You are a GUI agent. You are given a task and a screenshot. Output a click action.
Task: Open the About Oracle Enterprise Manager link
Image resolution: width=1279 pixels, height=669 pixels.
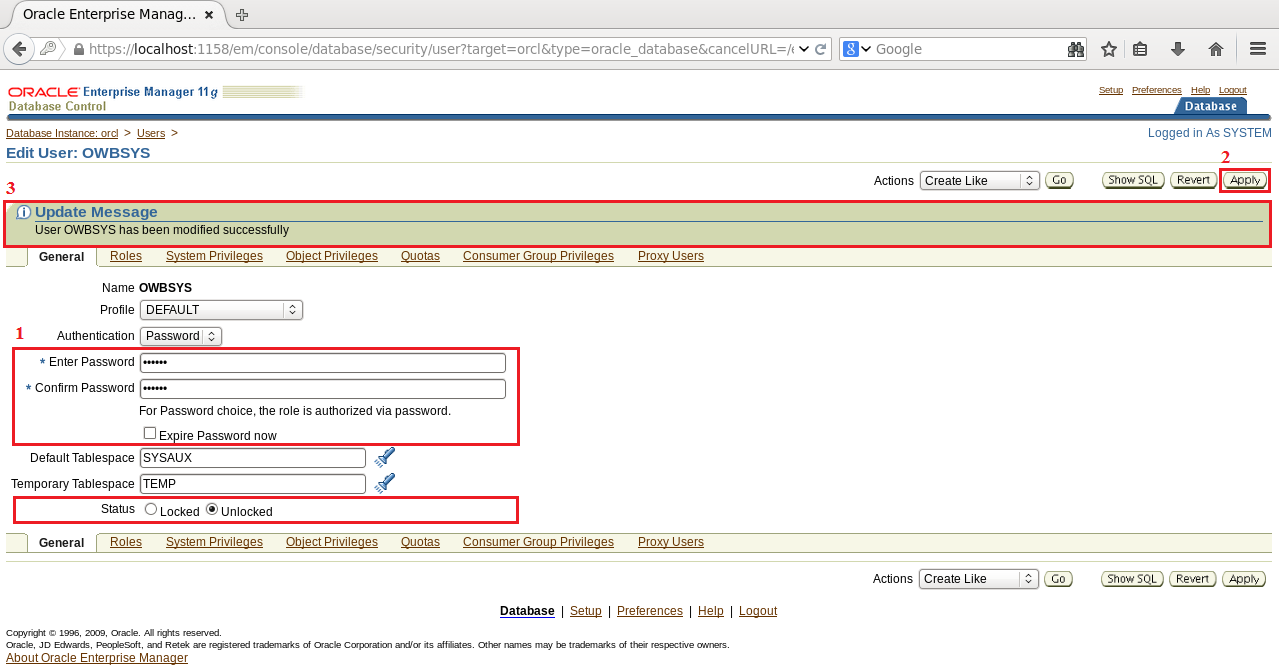[x=97, y=658]
